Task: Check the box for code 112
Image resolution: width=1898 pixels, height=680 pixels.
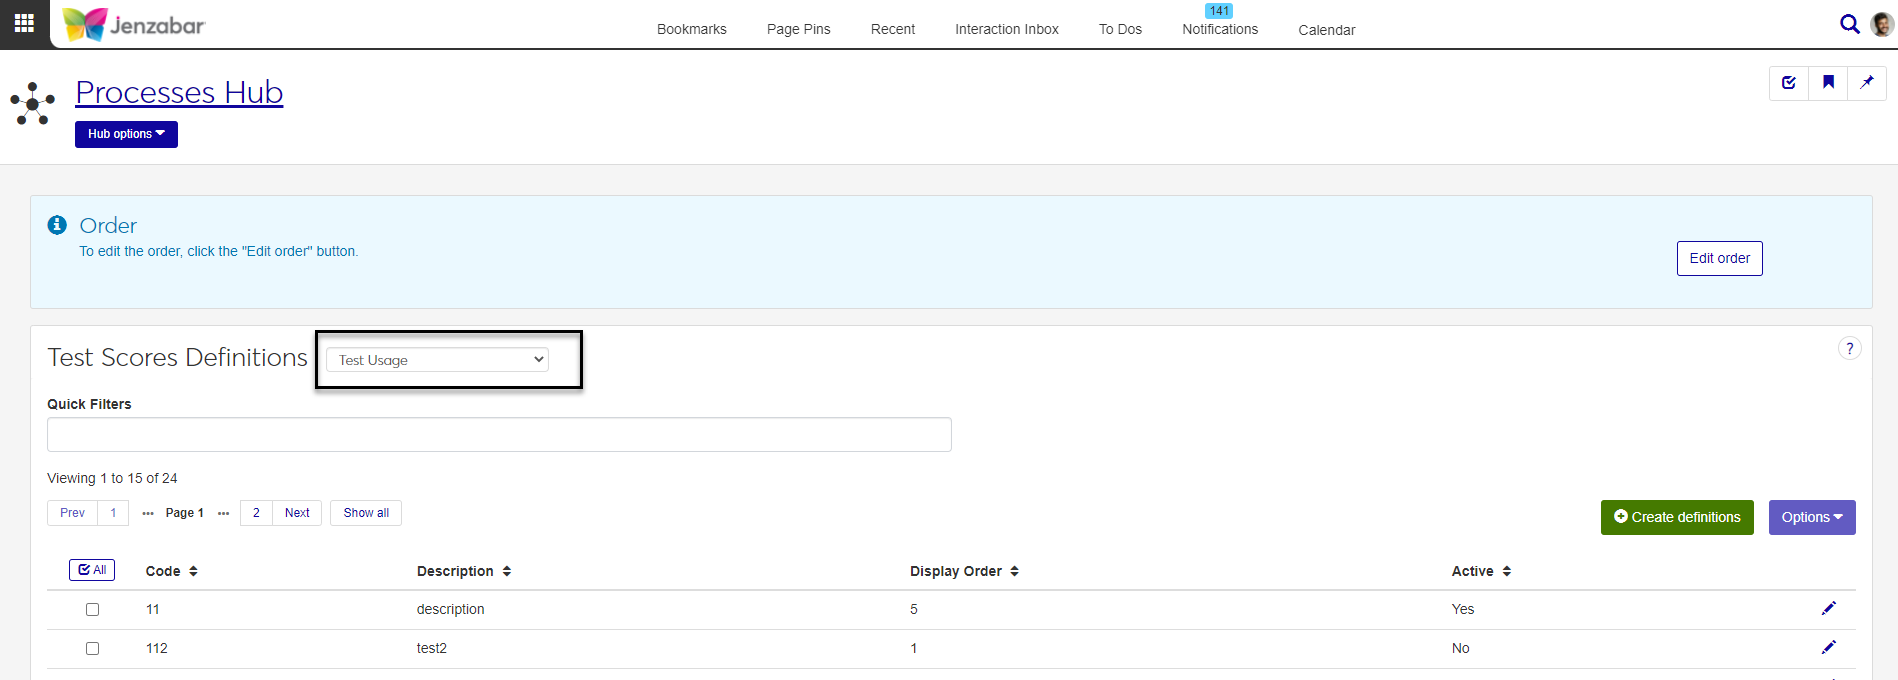Action: click(93, 648)
